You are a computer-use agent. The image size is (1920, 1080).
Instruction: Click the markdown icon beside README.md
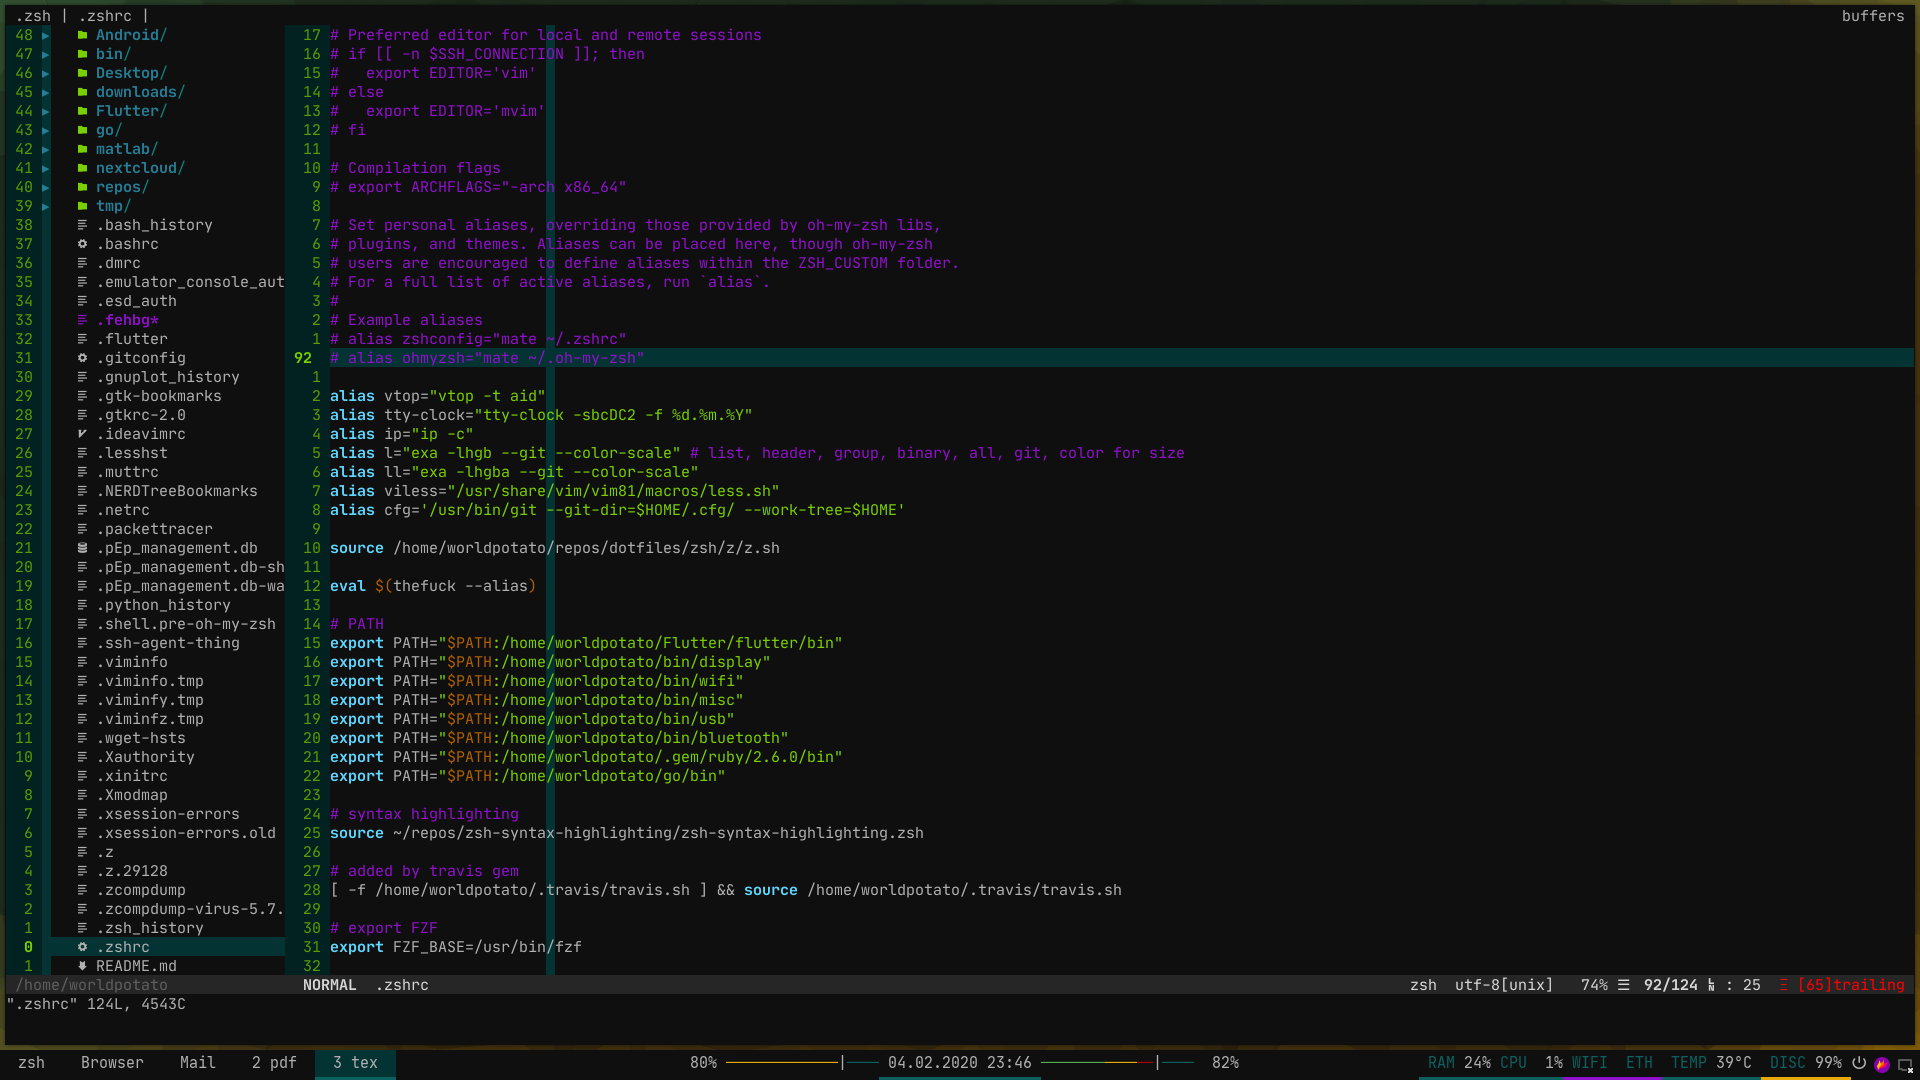click(82, 966)
